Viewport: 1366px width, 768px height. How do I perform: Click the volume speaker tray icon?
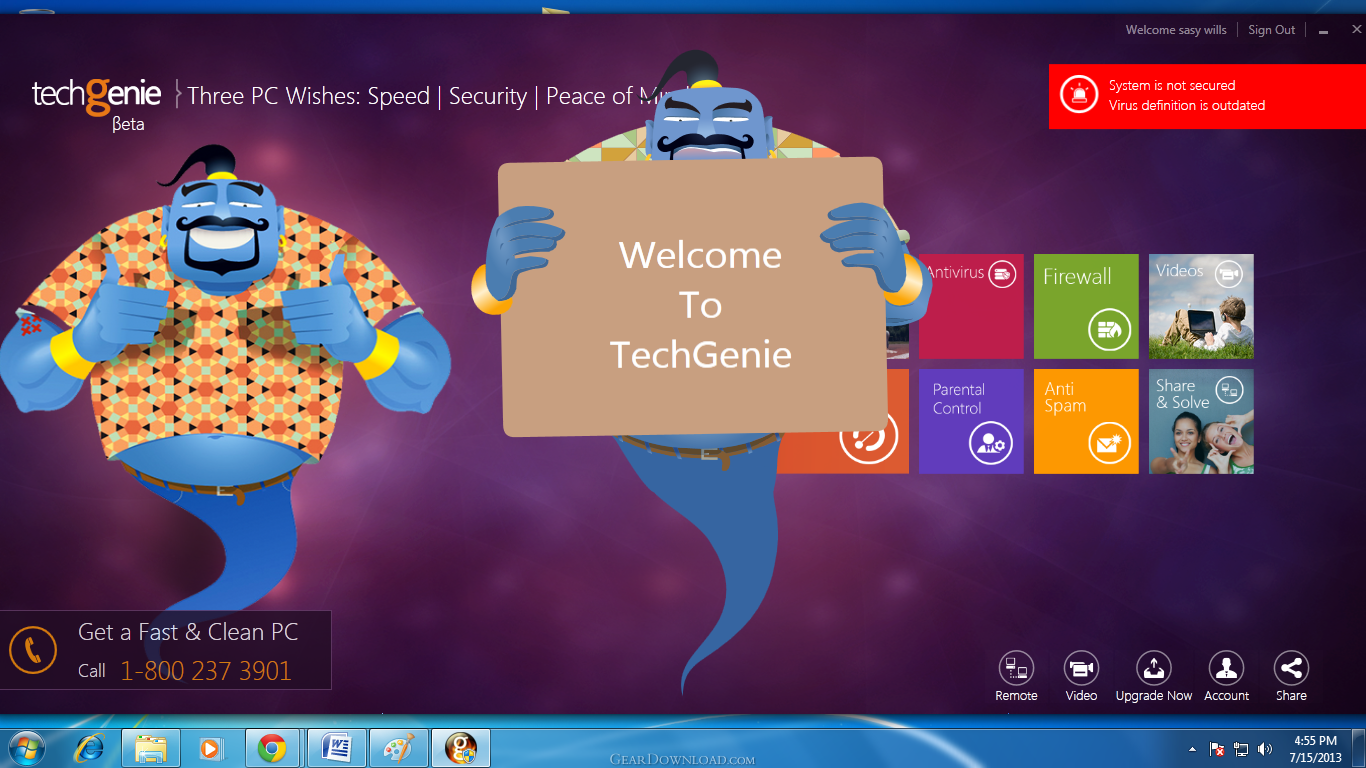point(1265,748)
